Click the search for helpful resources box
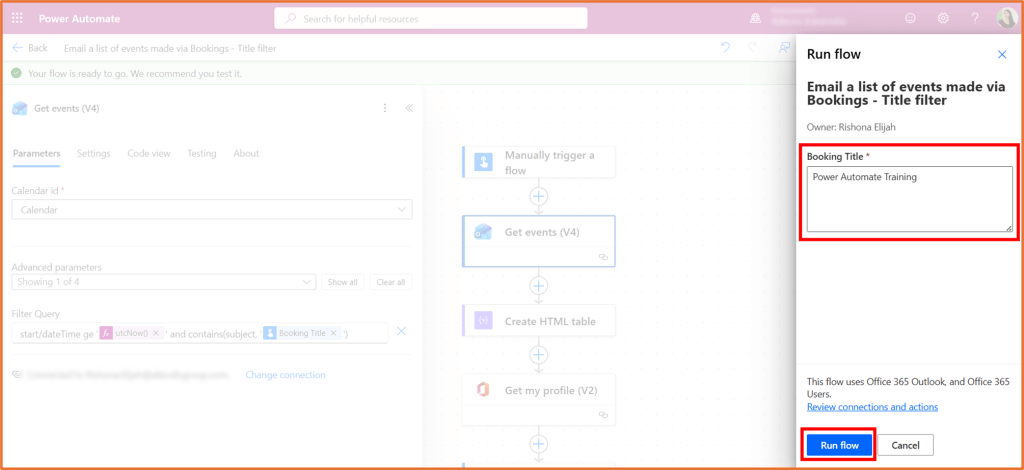 tap(430, 19)
